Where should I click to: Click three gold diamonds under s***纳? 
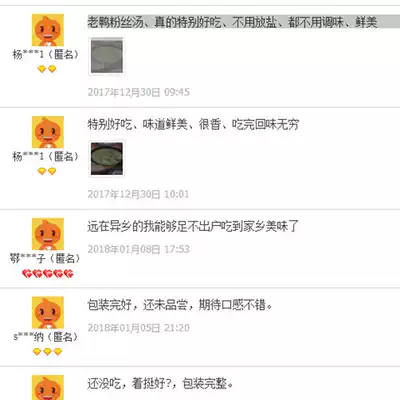pyautogui.click(x=47, y=352)
